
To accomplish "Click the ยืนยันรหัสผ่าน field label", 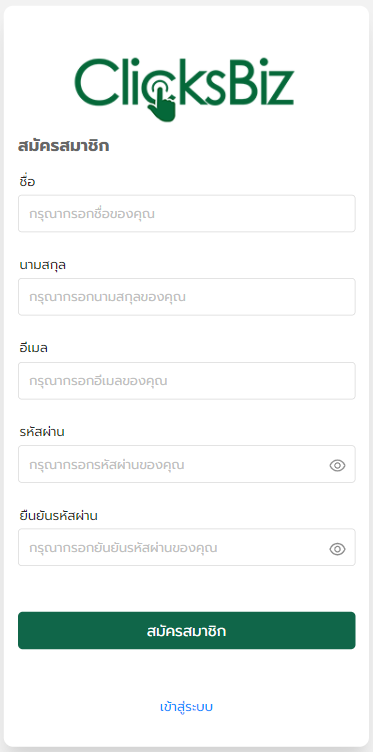I will [x=59, y=516].
